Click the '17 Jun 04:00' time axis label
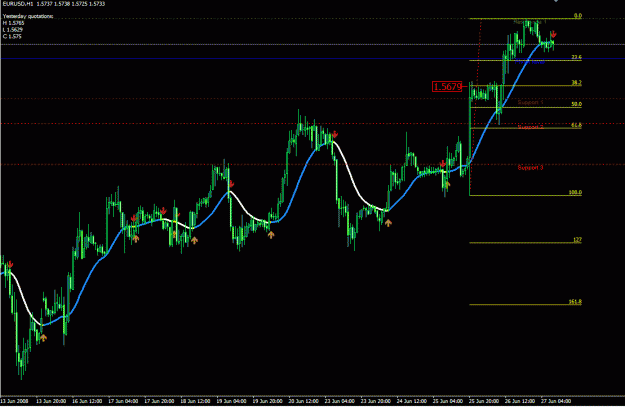The image size is (625, 407). (123, 401)
